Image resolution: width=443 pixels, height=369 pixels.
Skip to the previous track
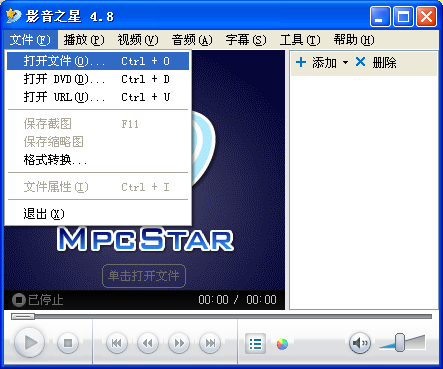[x=117, y=343]
